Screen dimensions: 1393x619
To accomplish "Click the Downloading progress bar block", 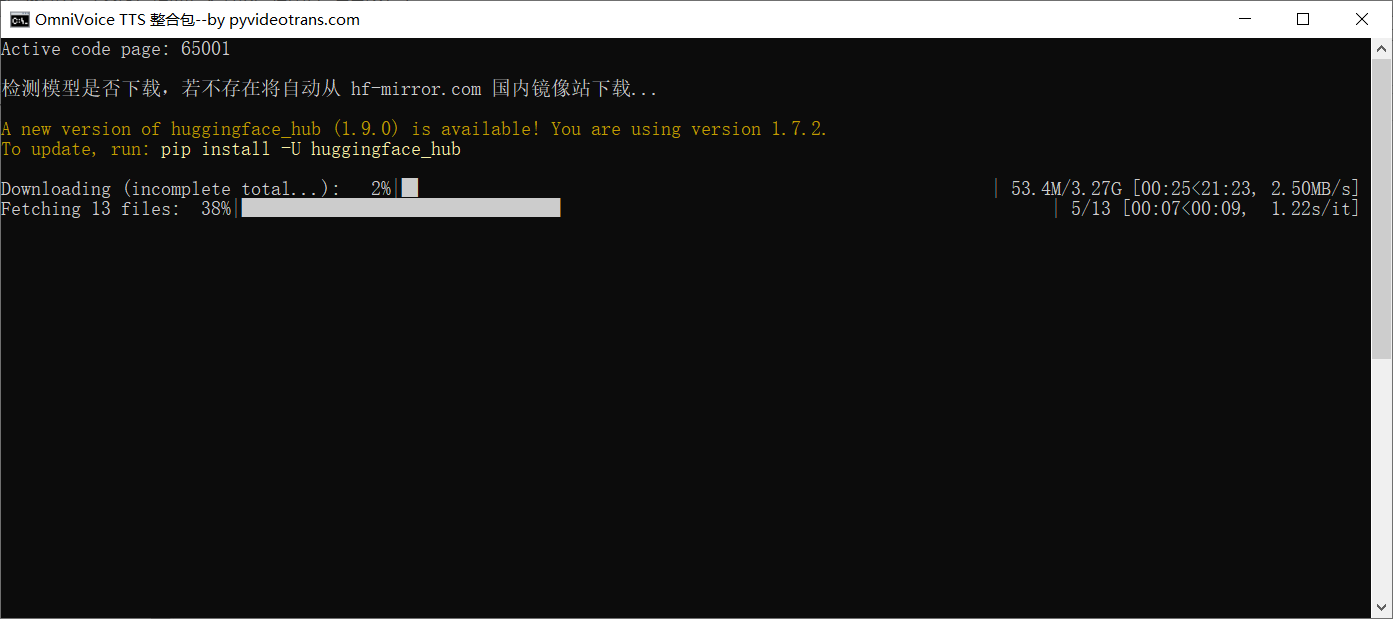I will tap(410, 188).
